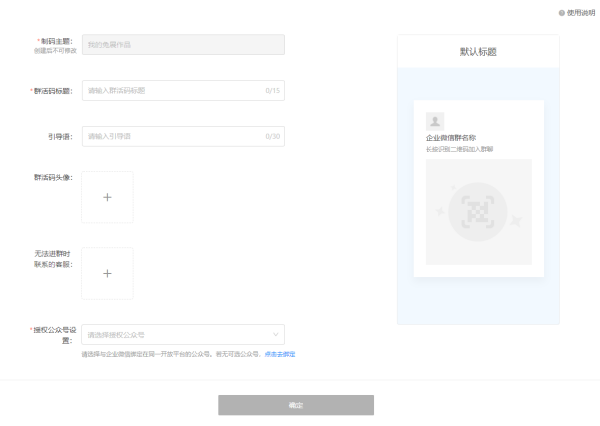Click the 群活码标题 input field
Viewport: 600px width, 426px height.
click(183, 91)
